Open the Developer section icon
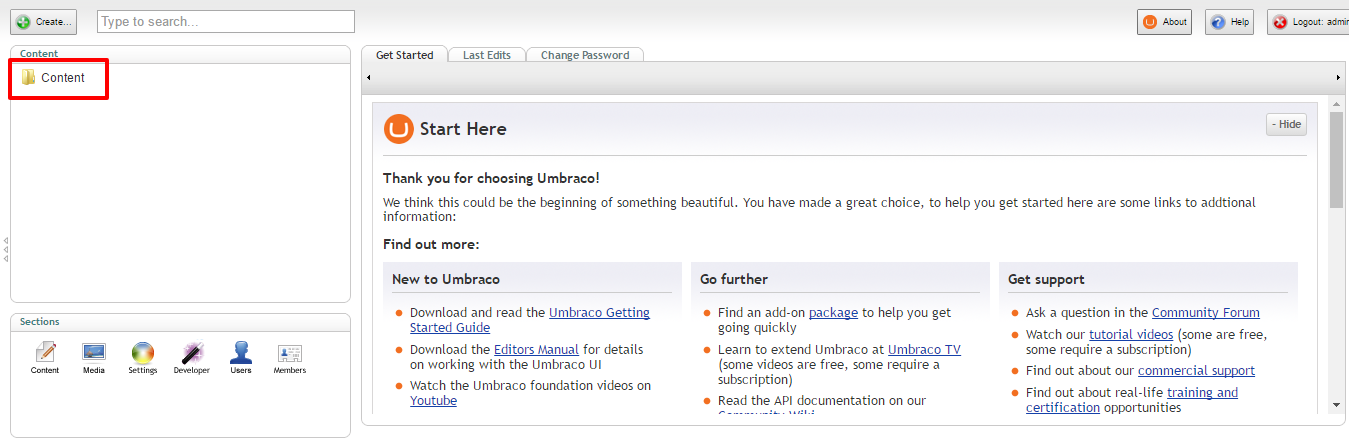This screenshot has height=439, width=1349. pyautogui.click(x=192, y=358)
